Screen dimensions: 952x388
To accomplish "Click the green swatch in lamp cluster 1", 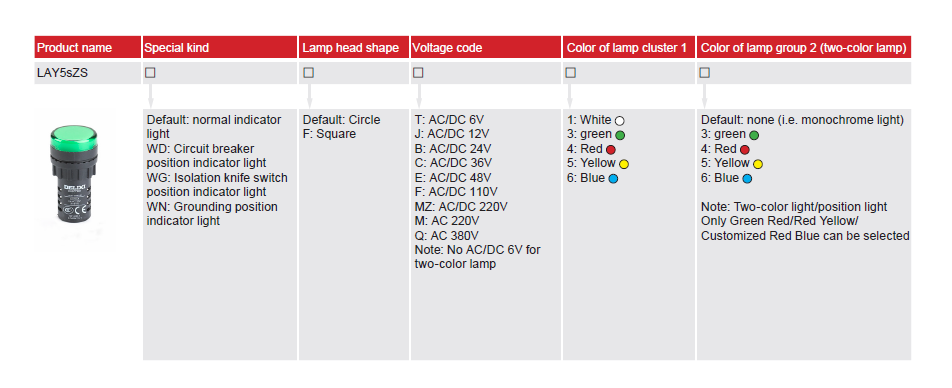I will [620, 135].
